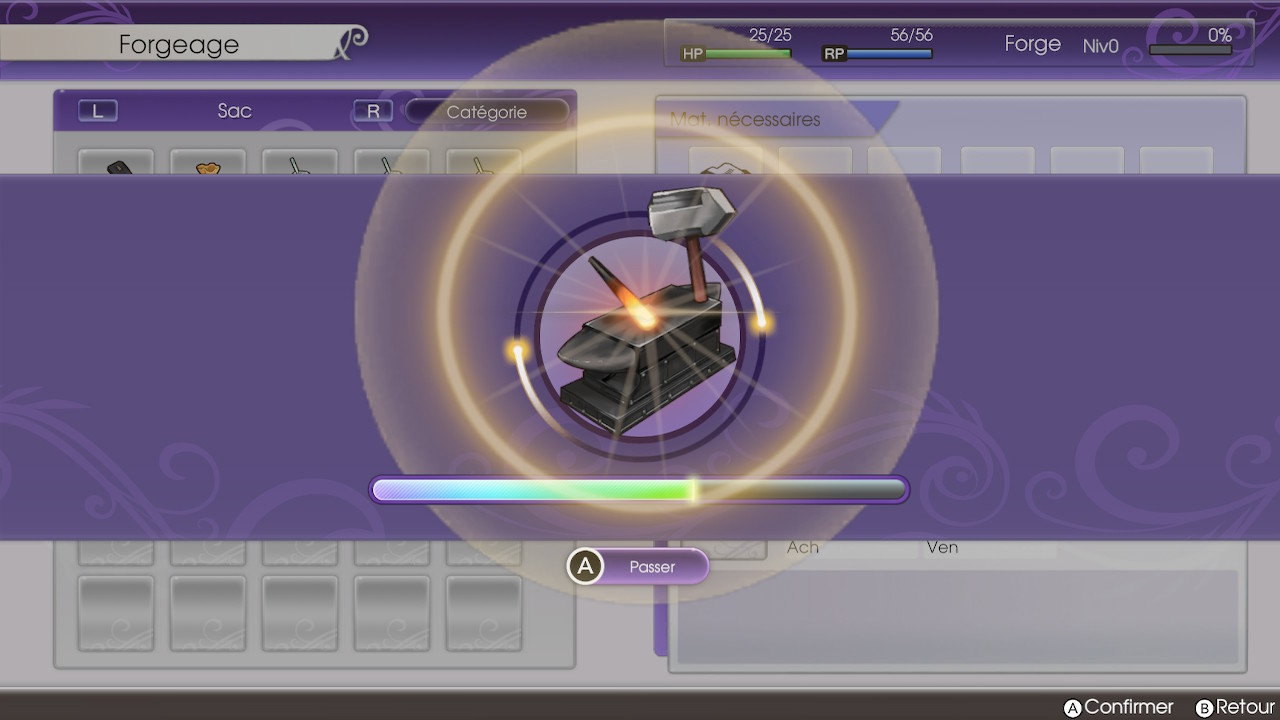
Task: Click the Forgeage title label
Action: (179, 44)
